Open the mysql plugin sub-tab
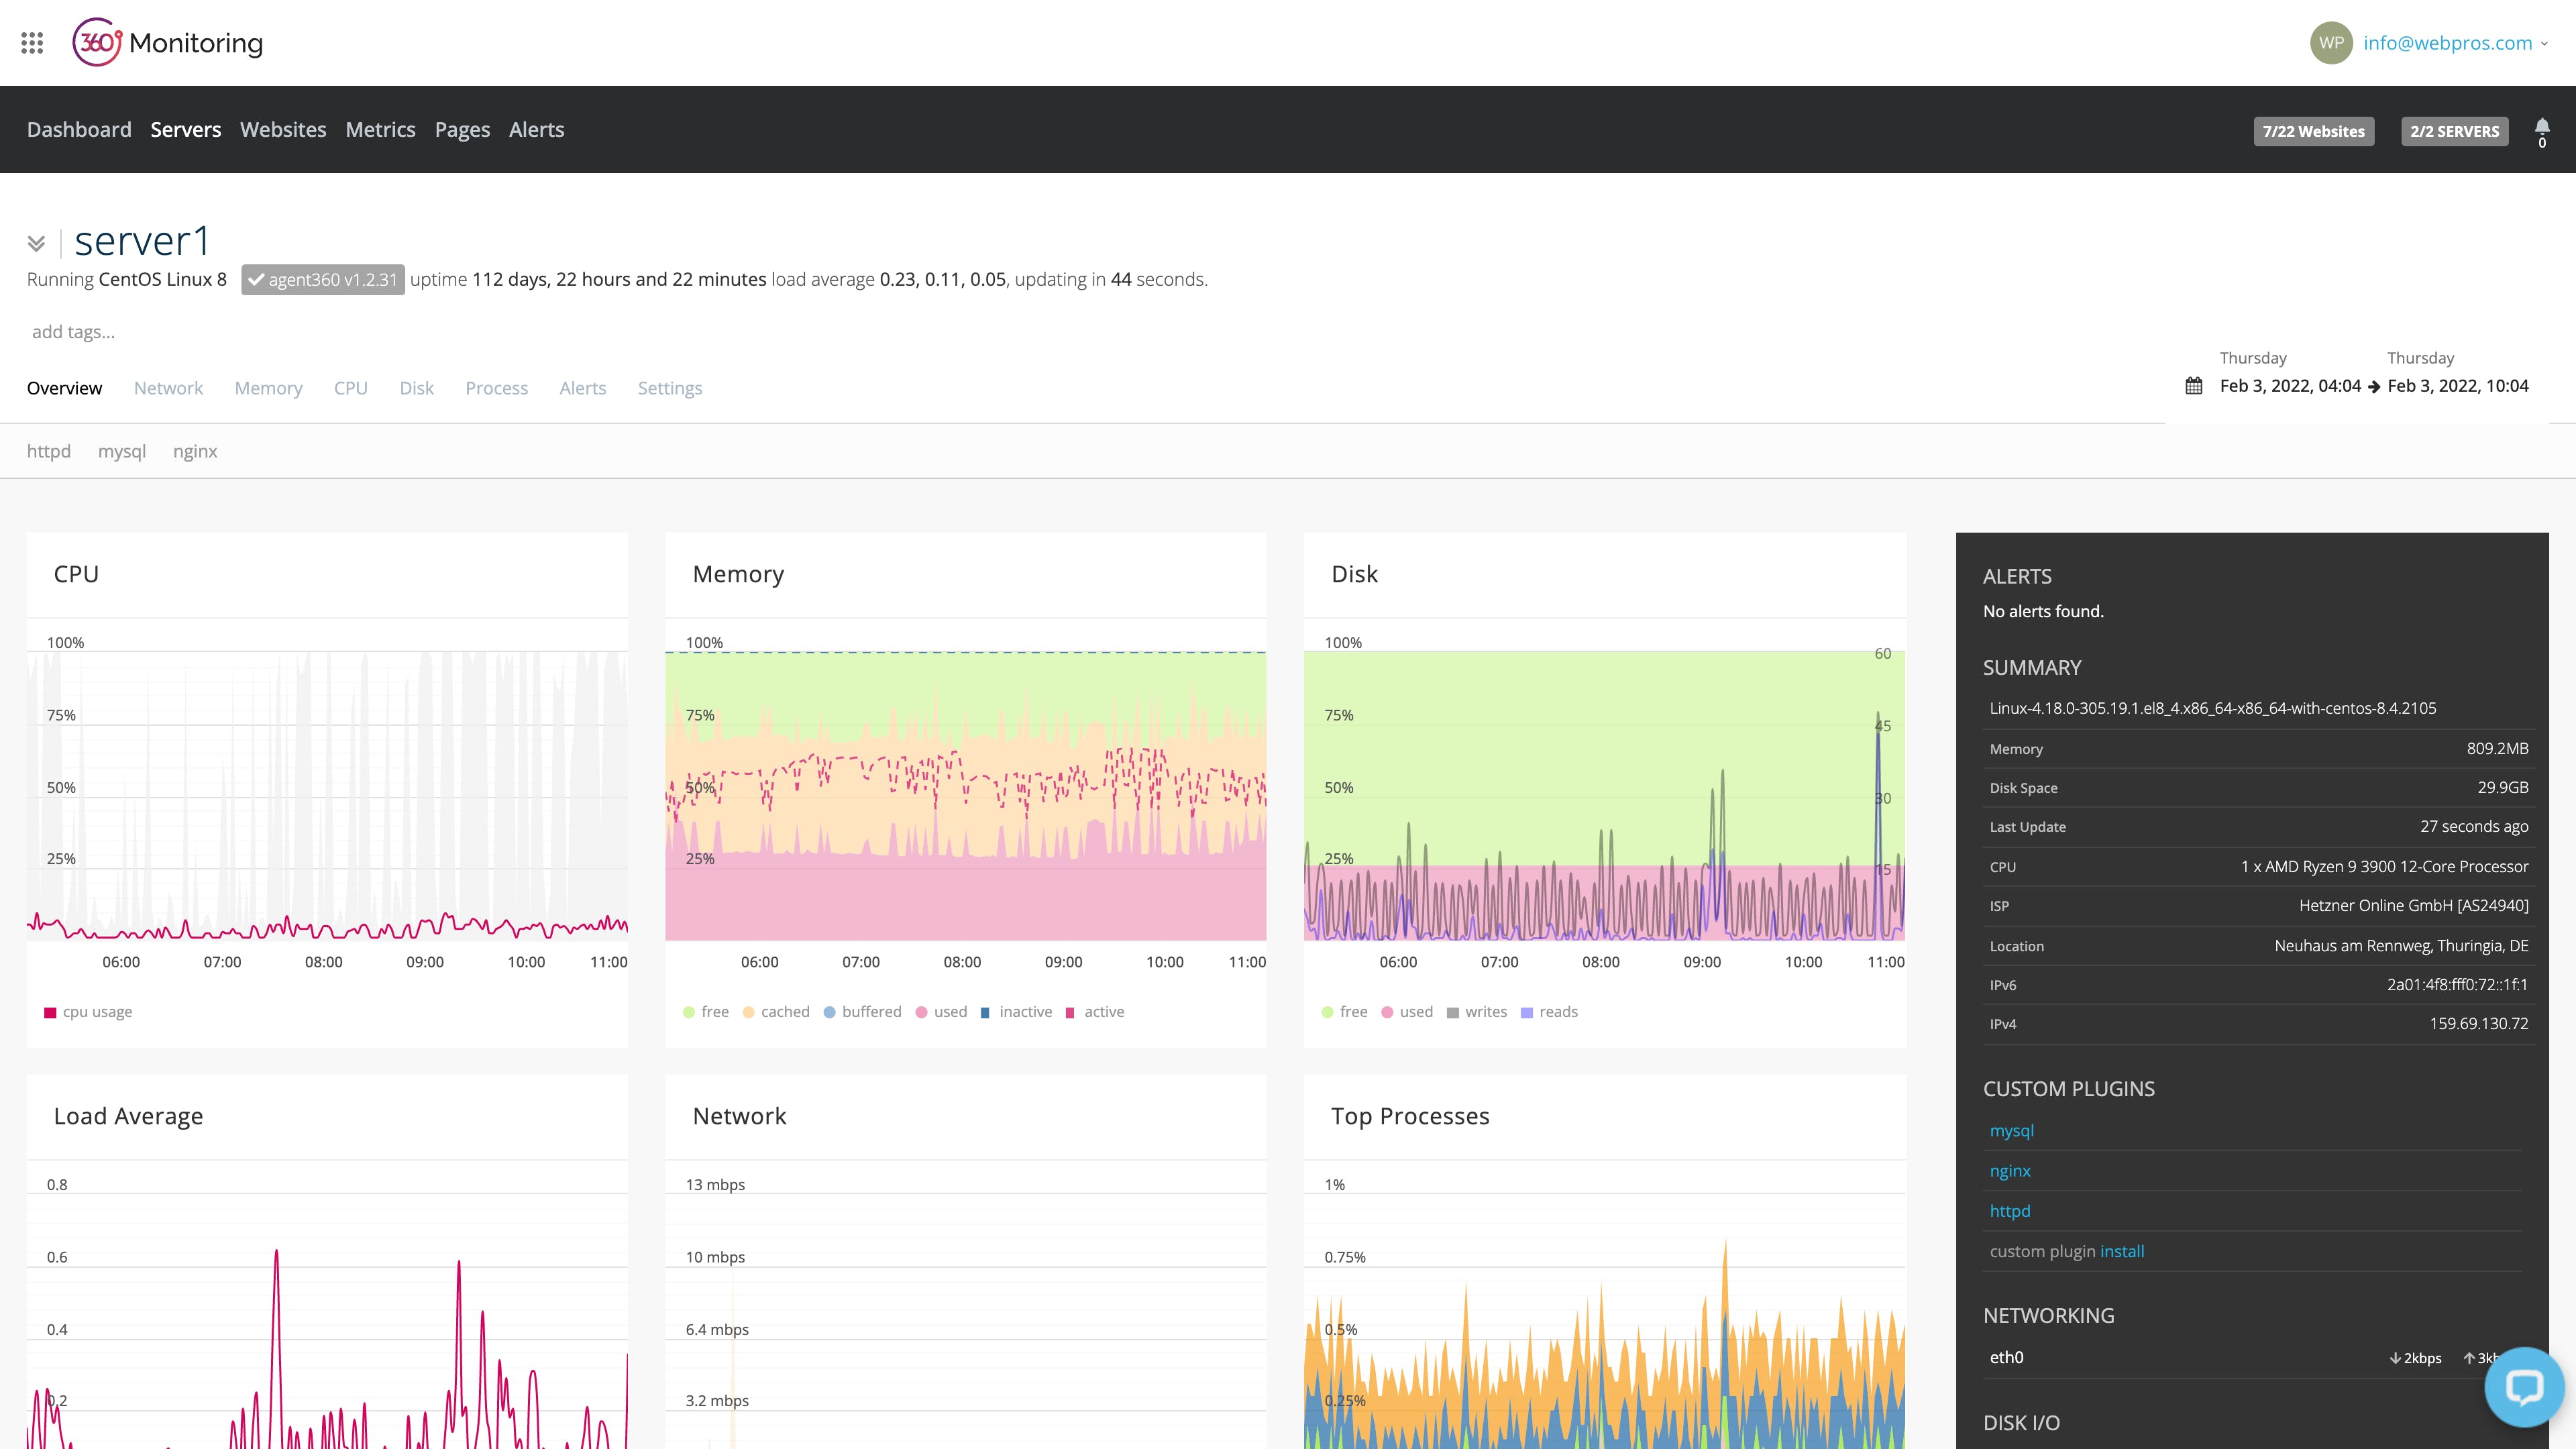The width and height of the screenshot is (2576, 1449). [x=122, y=451]
